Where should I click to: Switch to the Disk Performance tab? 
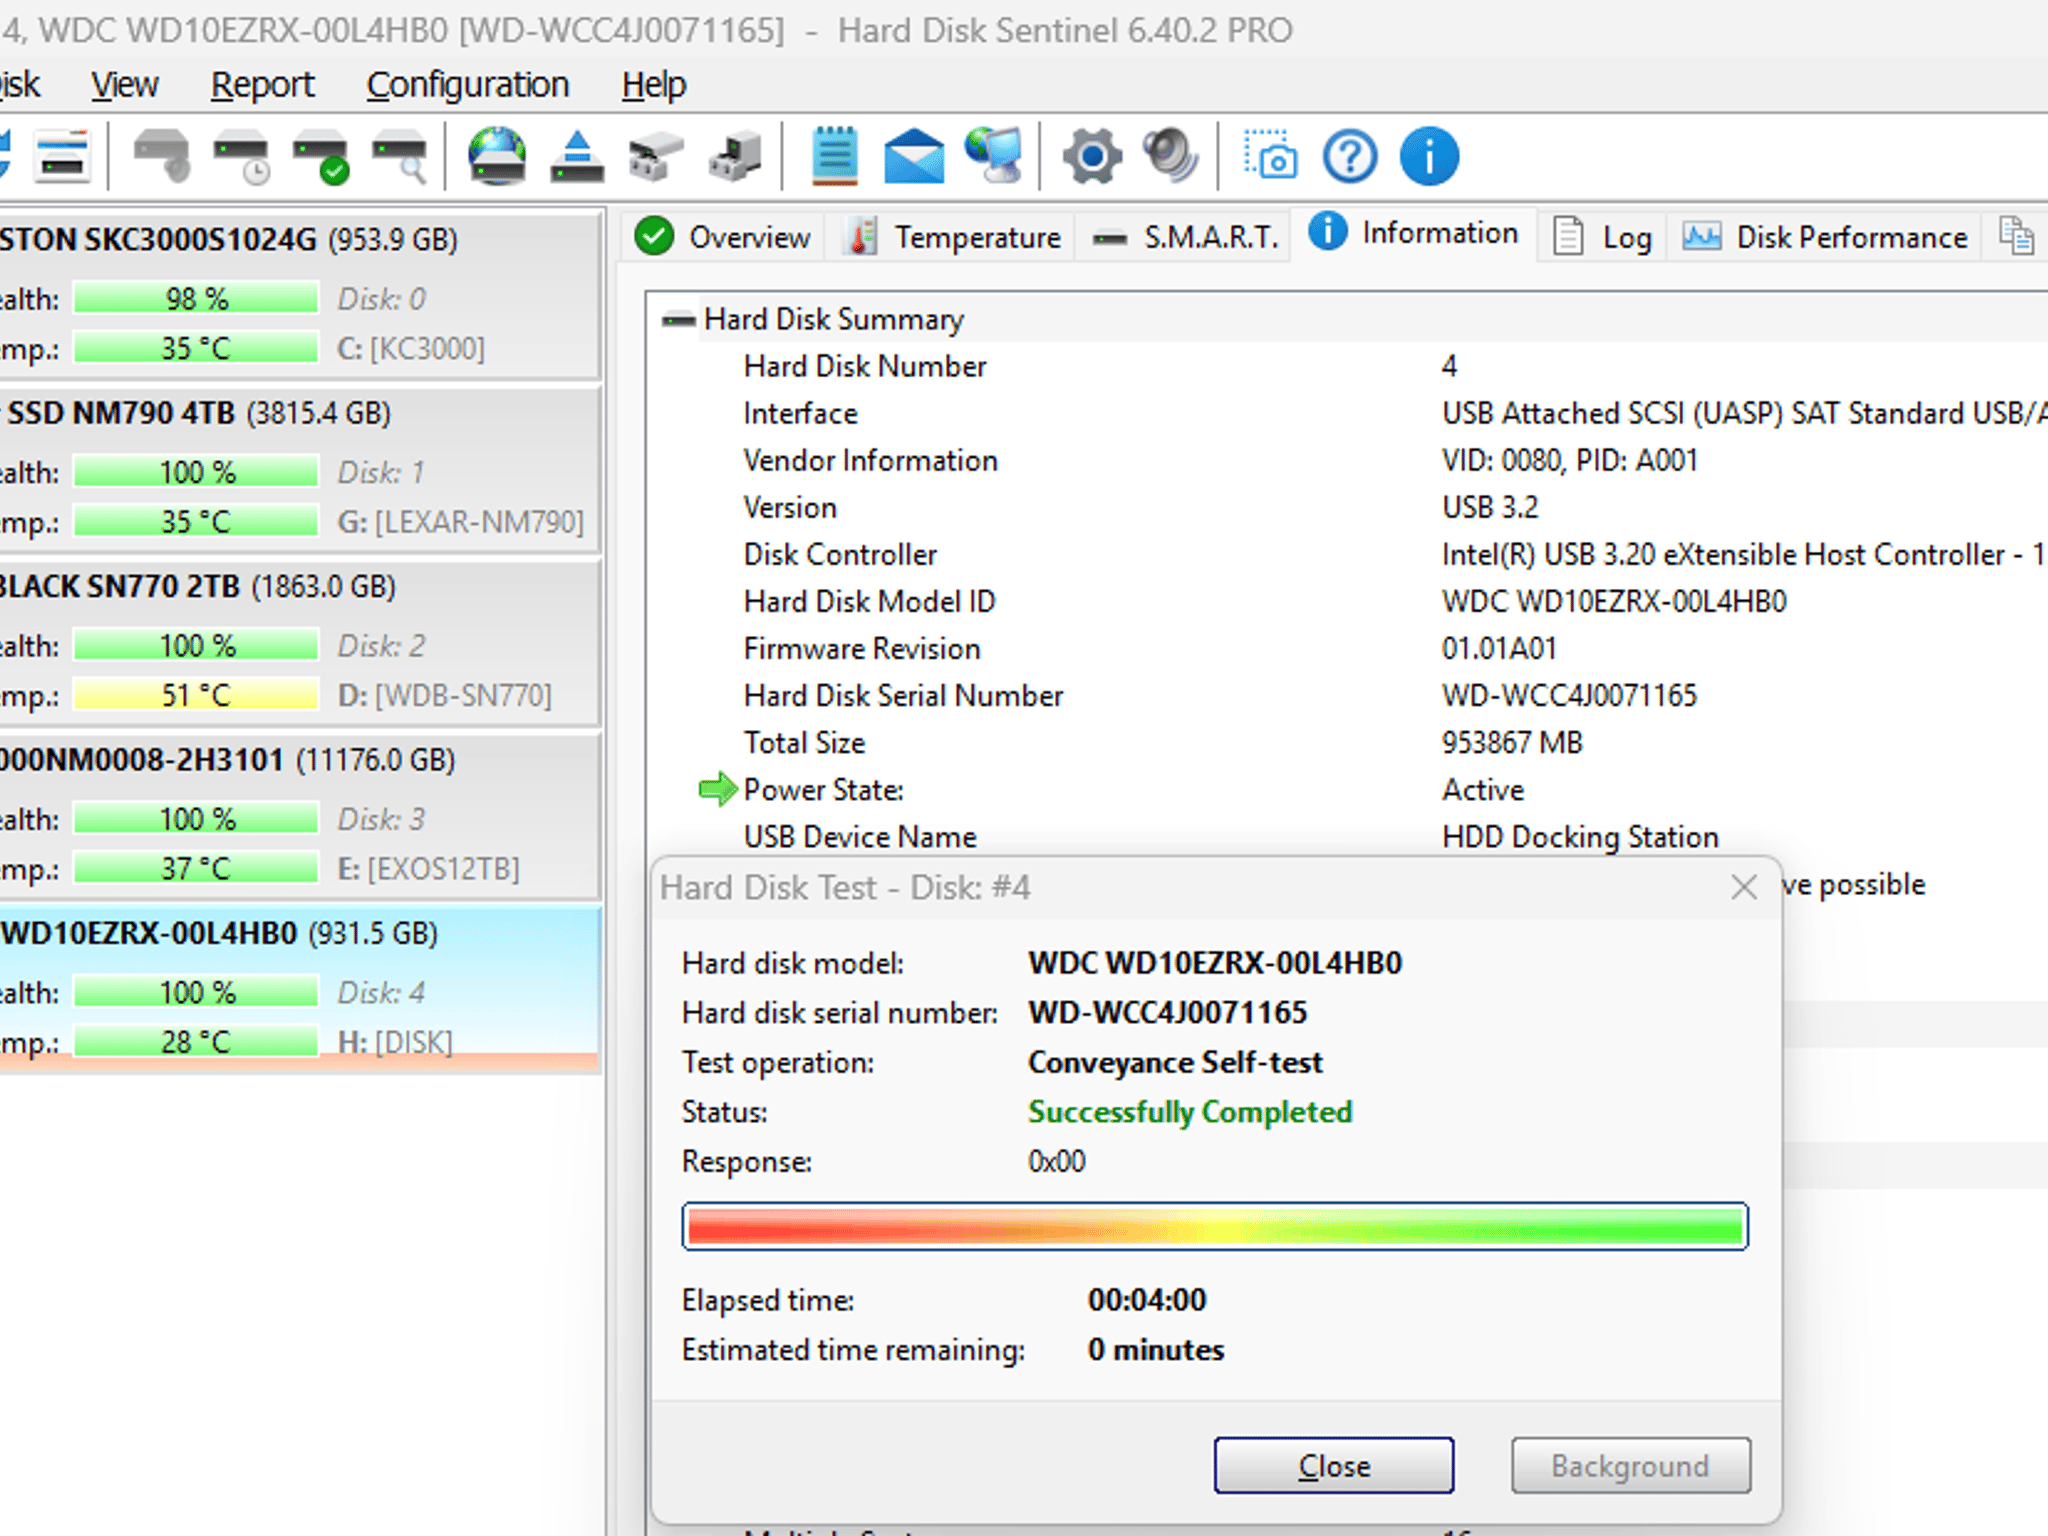[1824, 237]
